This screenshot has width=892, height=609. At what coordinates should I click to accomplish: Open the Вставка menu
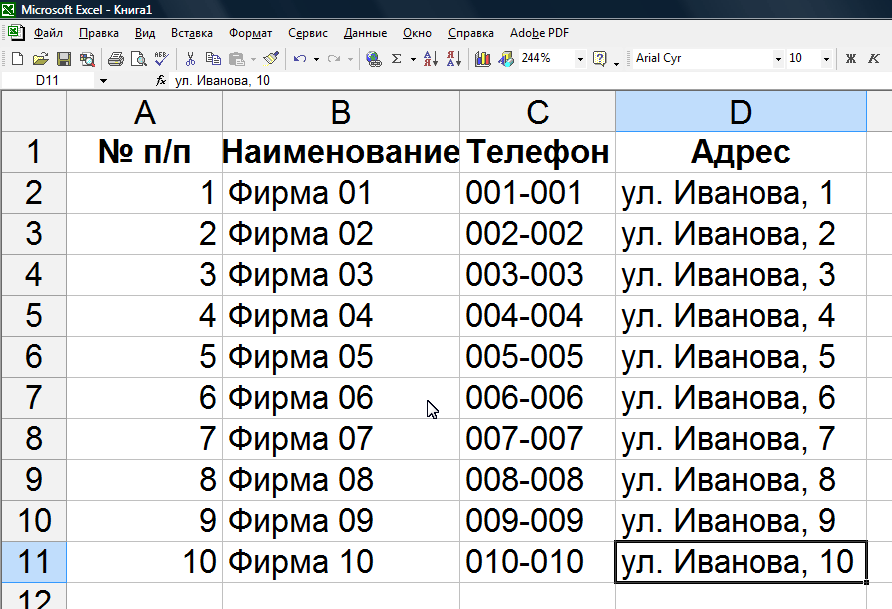[x=192, y=33]
